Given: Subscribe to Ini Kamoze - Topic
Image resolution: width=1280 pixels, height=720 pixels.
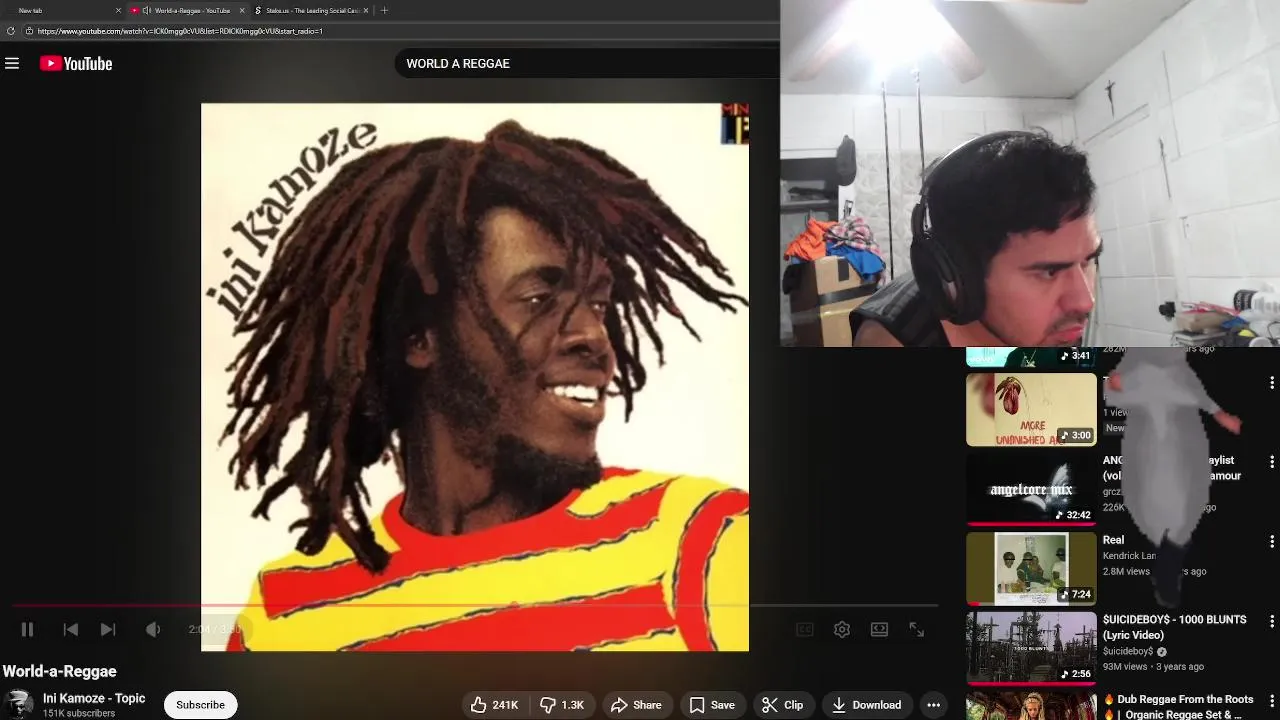Looking at the screenshot, I should click(200, 705).
